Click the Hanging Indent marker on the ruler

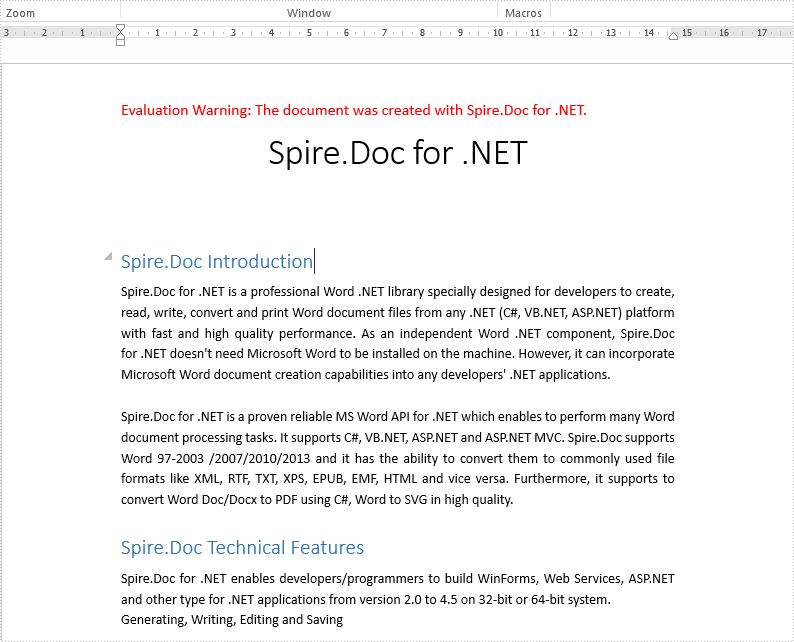[120, 34]
